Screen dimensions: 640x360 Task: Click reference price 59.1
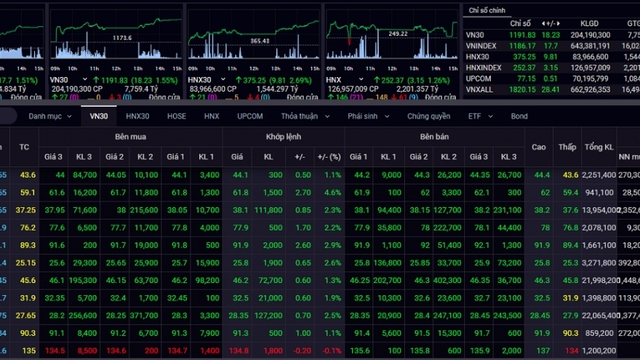27,193
